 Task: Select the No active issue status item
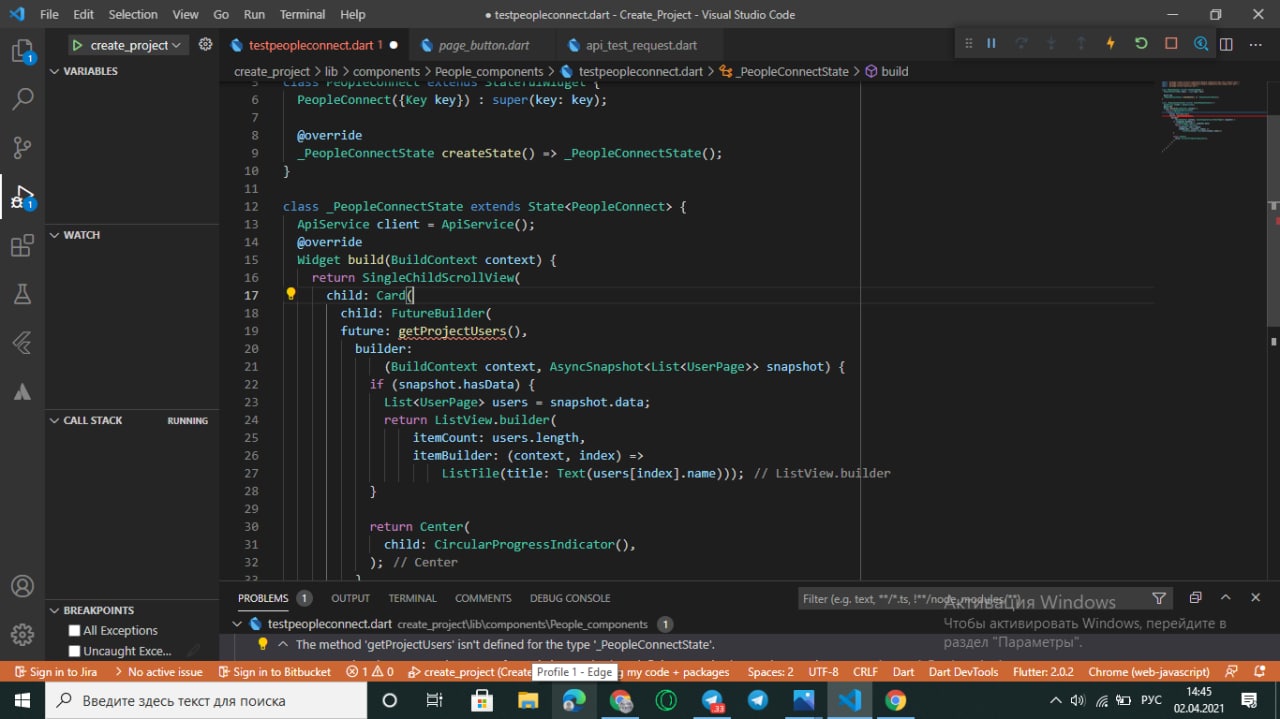(158, 672)
